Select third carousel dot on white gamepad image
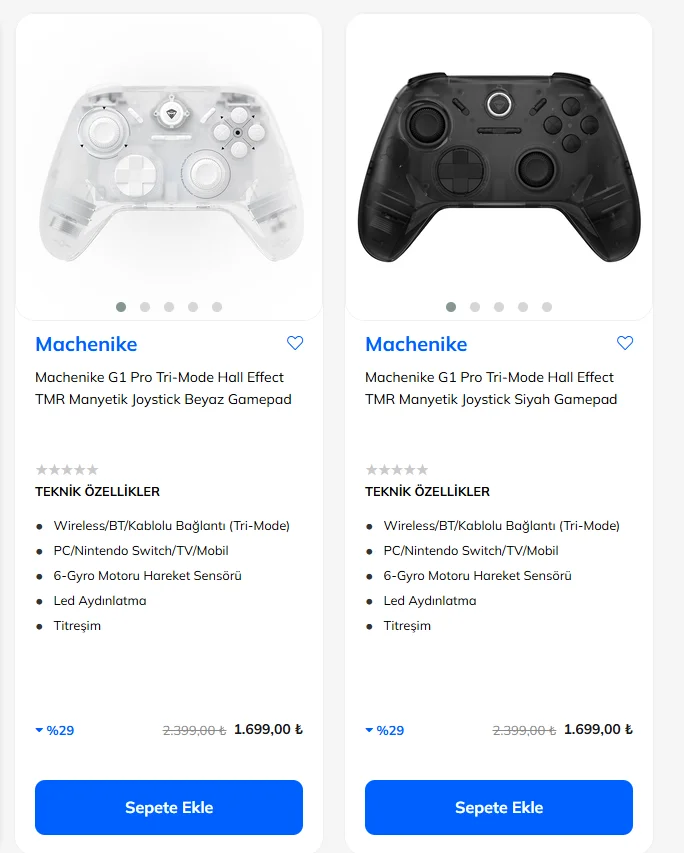The image size is (684, 853). click(169, 307)
